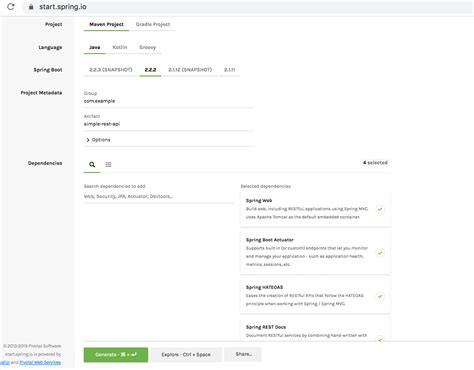
Task: Open the Pivotal Web Services link
Action: tap(40, 362)
